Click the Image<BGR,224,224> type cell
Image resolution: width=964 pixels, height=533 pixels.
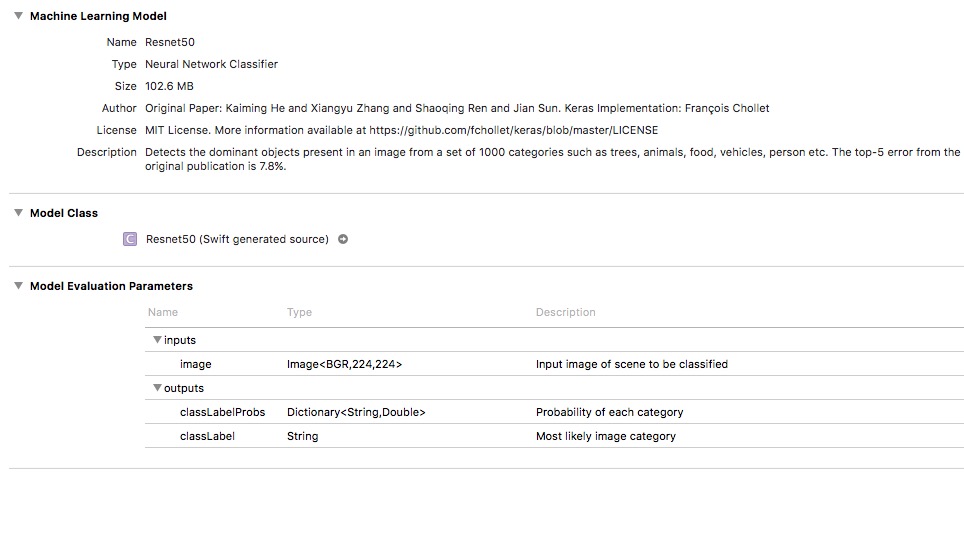point(344,364)
